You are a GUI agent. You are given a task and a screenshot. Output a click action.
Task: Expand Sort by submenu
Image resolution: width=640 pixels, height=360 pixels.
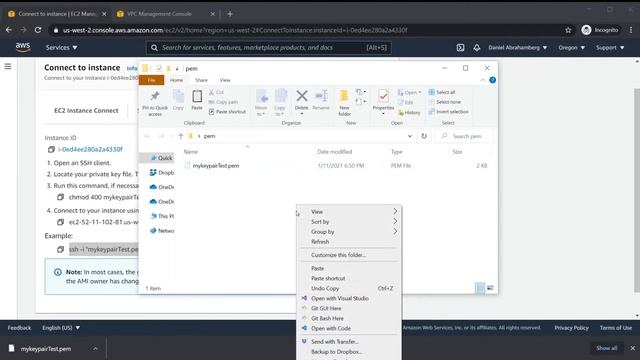click(x=349, y=222)
